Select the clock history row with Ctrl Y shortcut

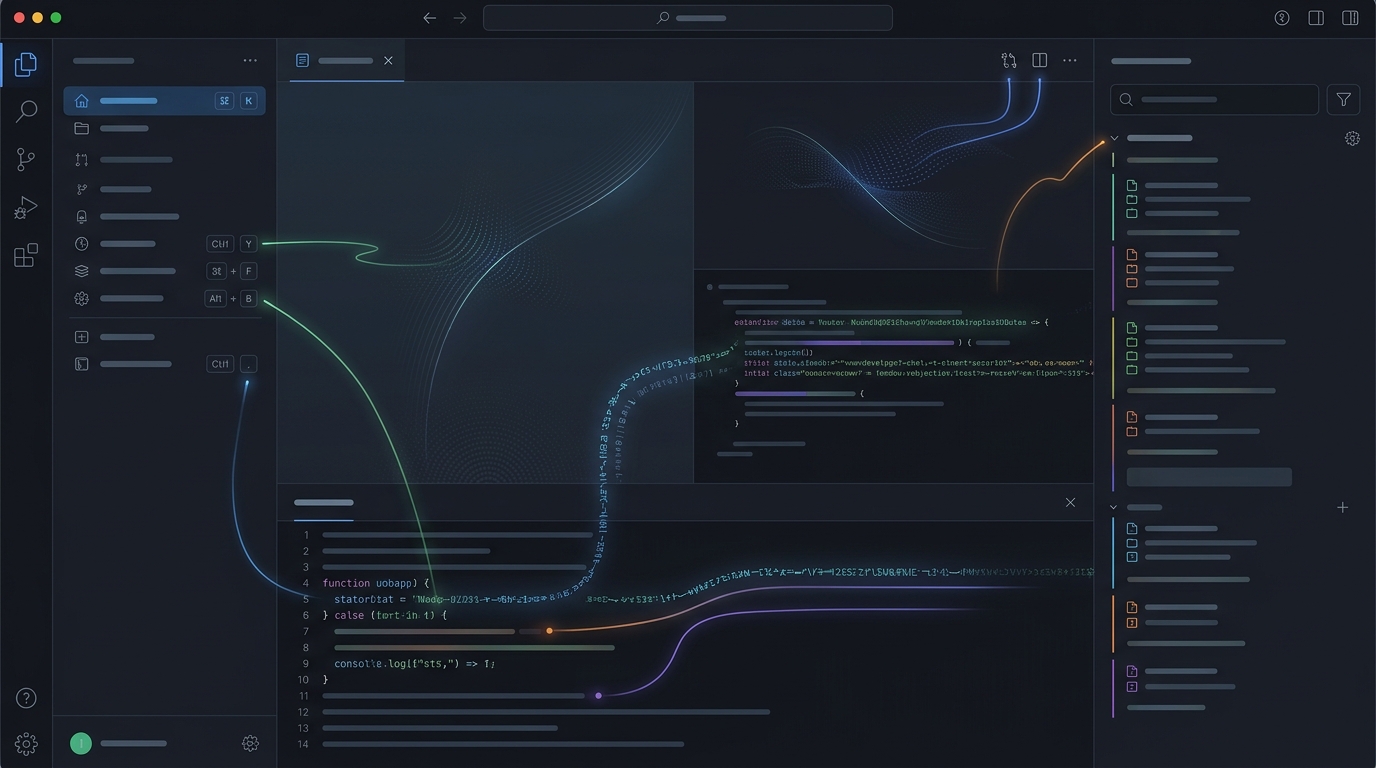coord(165,244)
